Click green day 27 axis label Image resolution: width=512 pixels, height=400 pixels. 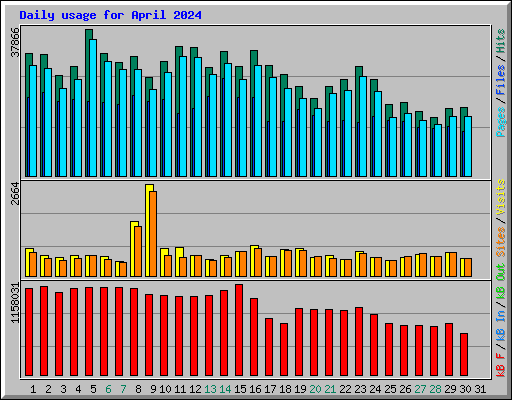coord(420,389)
